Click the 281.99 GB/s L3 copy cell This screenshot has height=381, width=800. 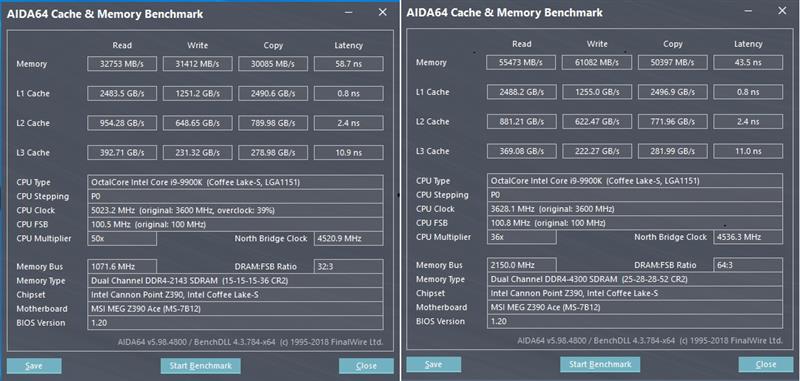[672, 151]
